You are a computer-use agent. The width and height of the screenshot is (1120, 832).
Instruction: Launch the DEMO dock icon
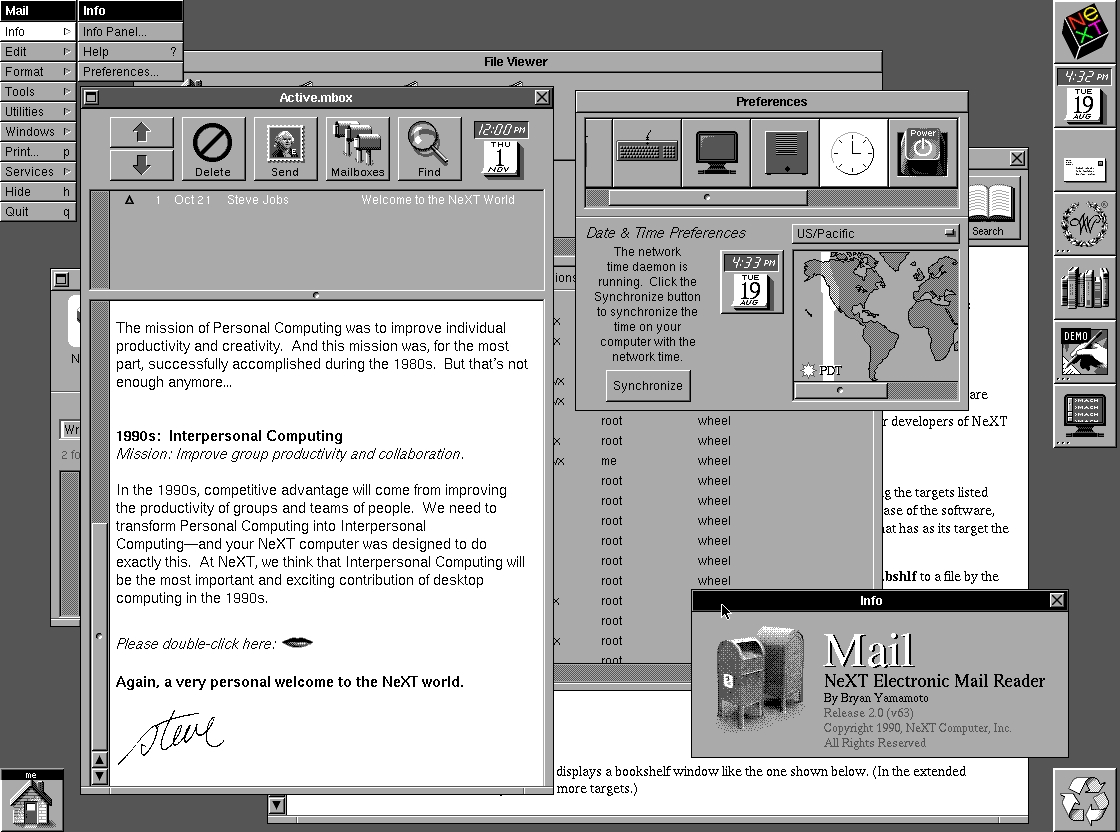click(1084, 351)
